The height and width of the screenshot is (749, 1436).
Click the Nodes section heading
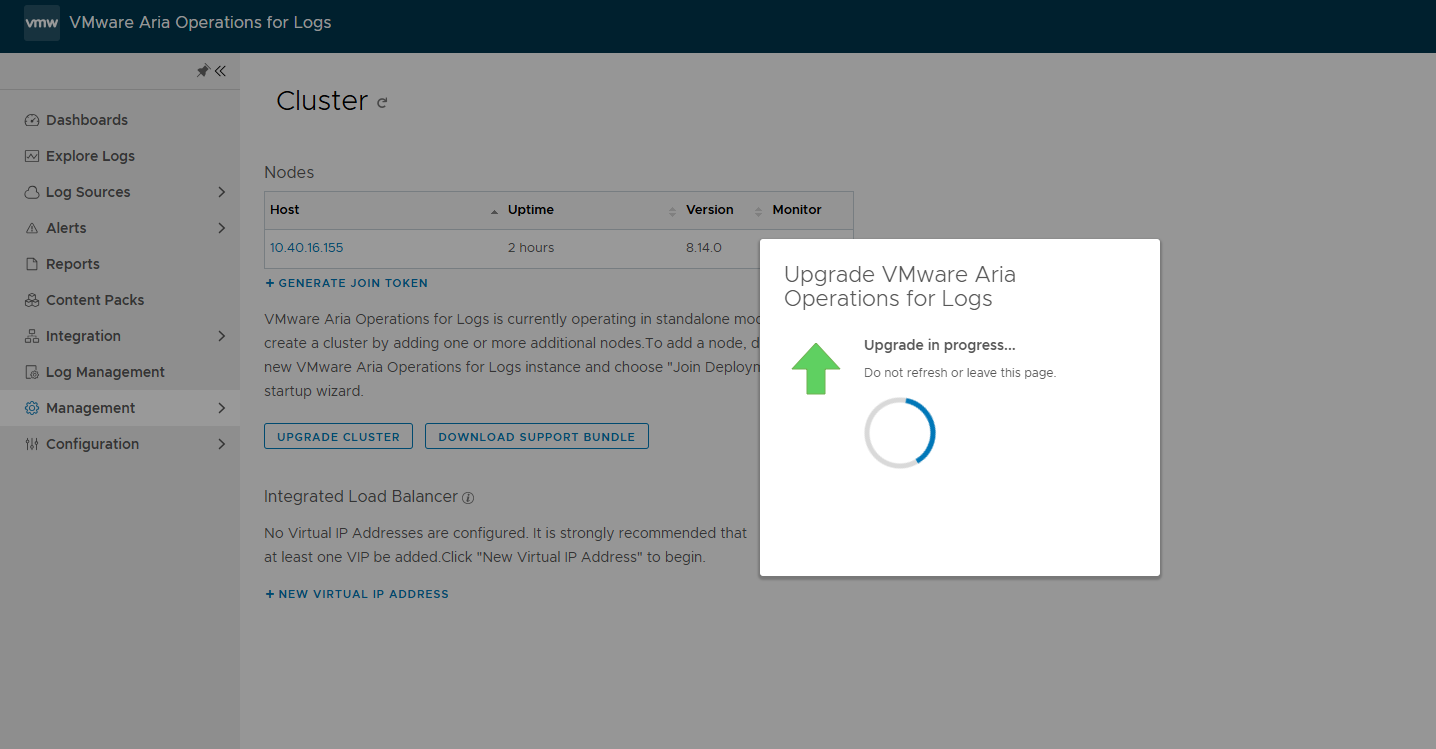point(289,172)
